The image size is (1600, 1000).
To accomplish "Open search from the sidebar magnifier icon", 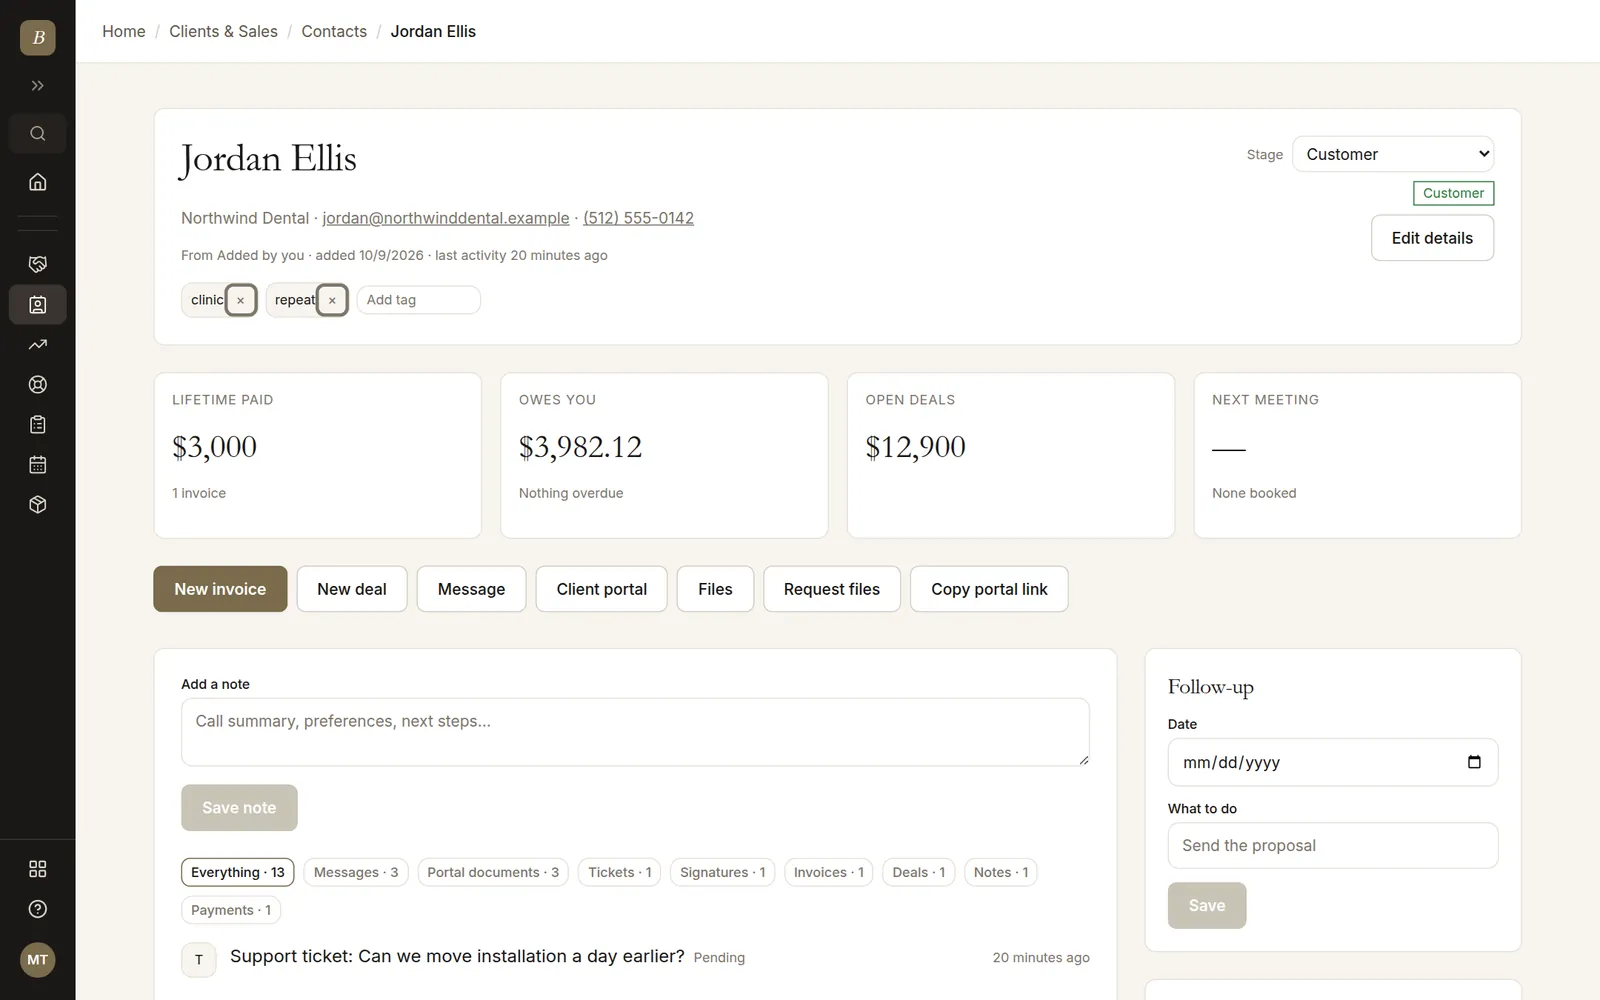I will click(x=38, y=134).
